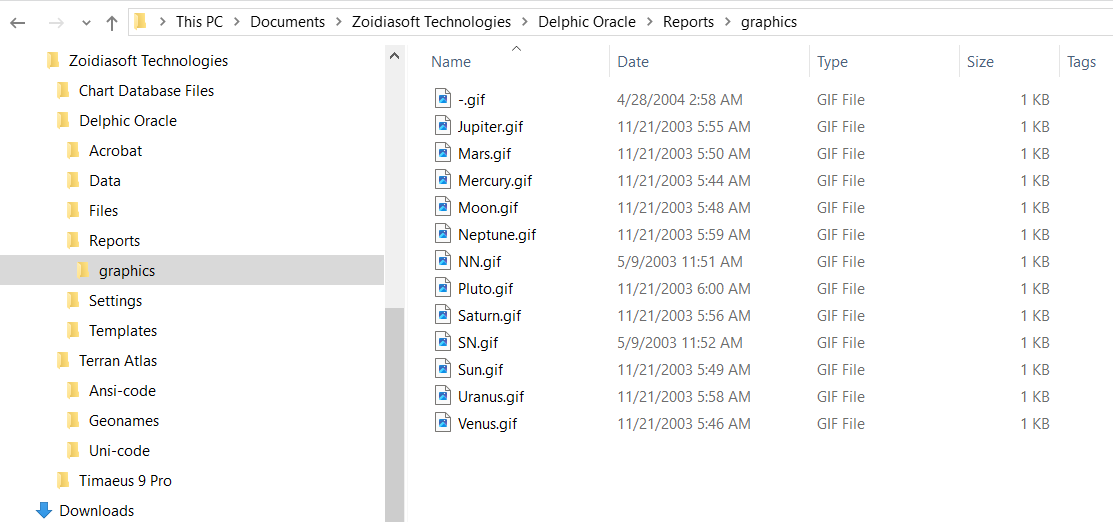
Task: Click navigation pane scroll up arrow
Action: pyautogui.click(x=395, y=56)
